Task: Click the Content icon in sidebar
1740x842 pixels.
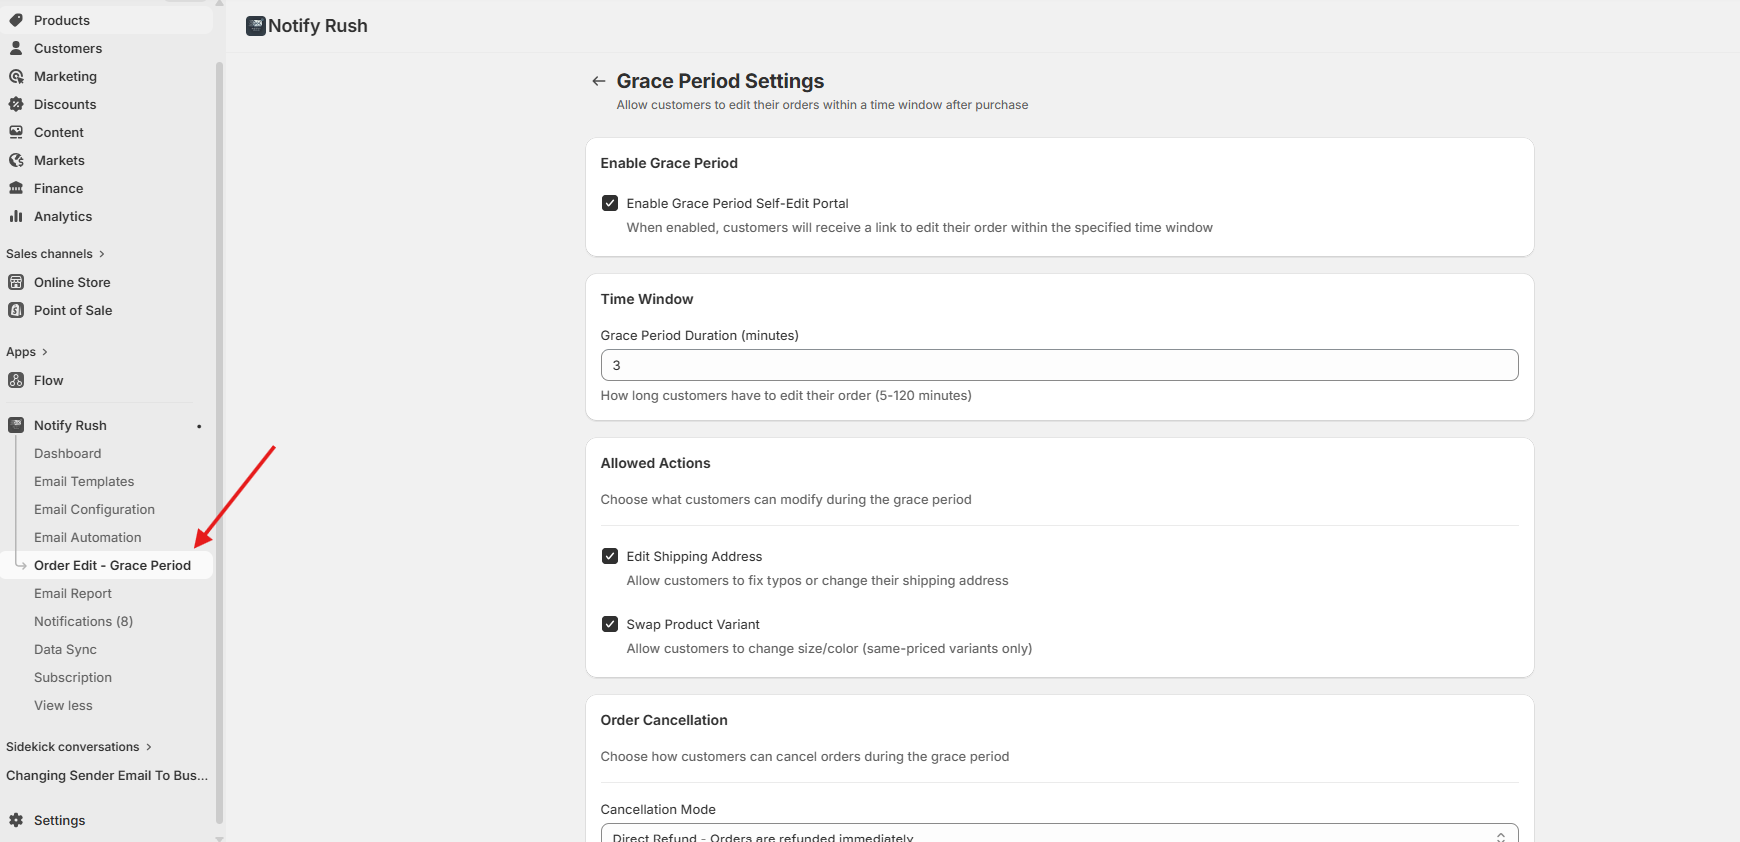Action: [x=16, y=132]
